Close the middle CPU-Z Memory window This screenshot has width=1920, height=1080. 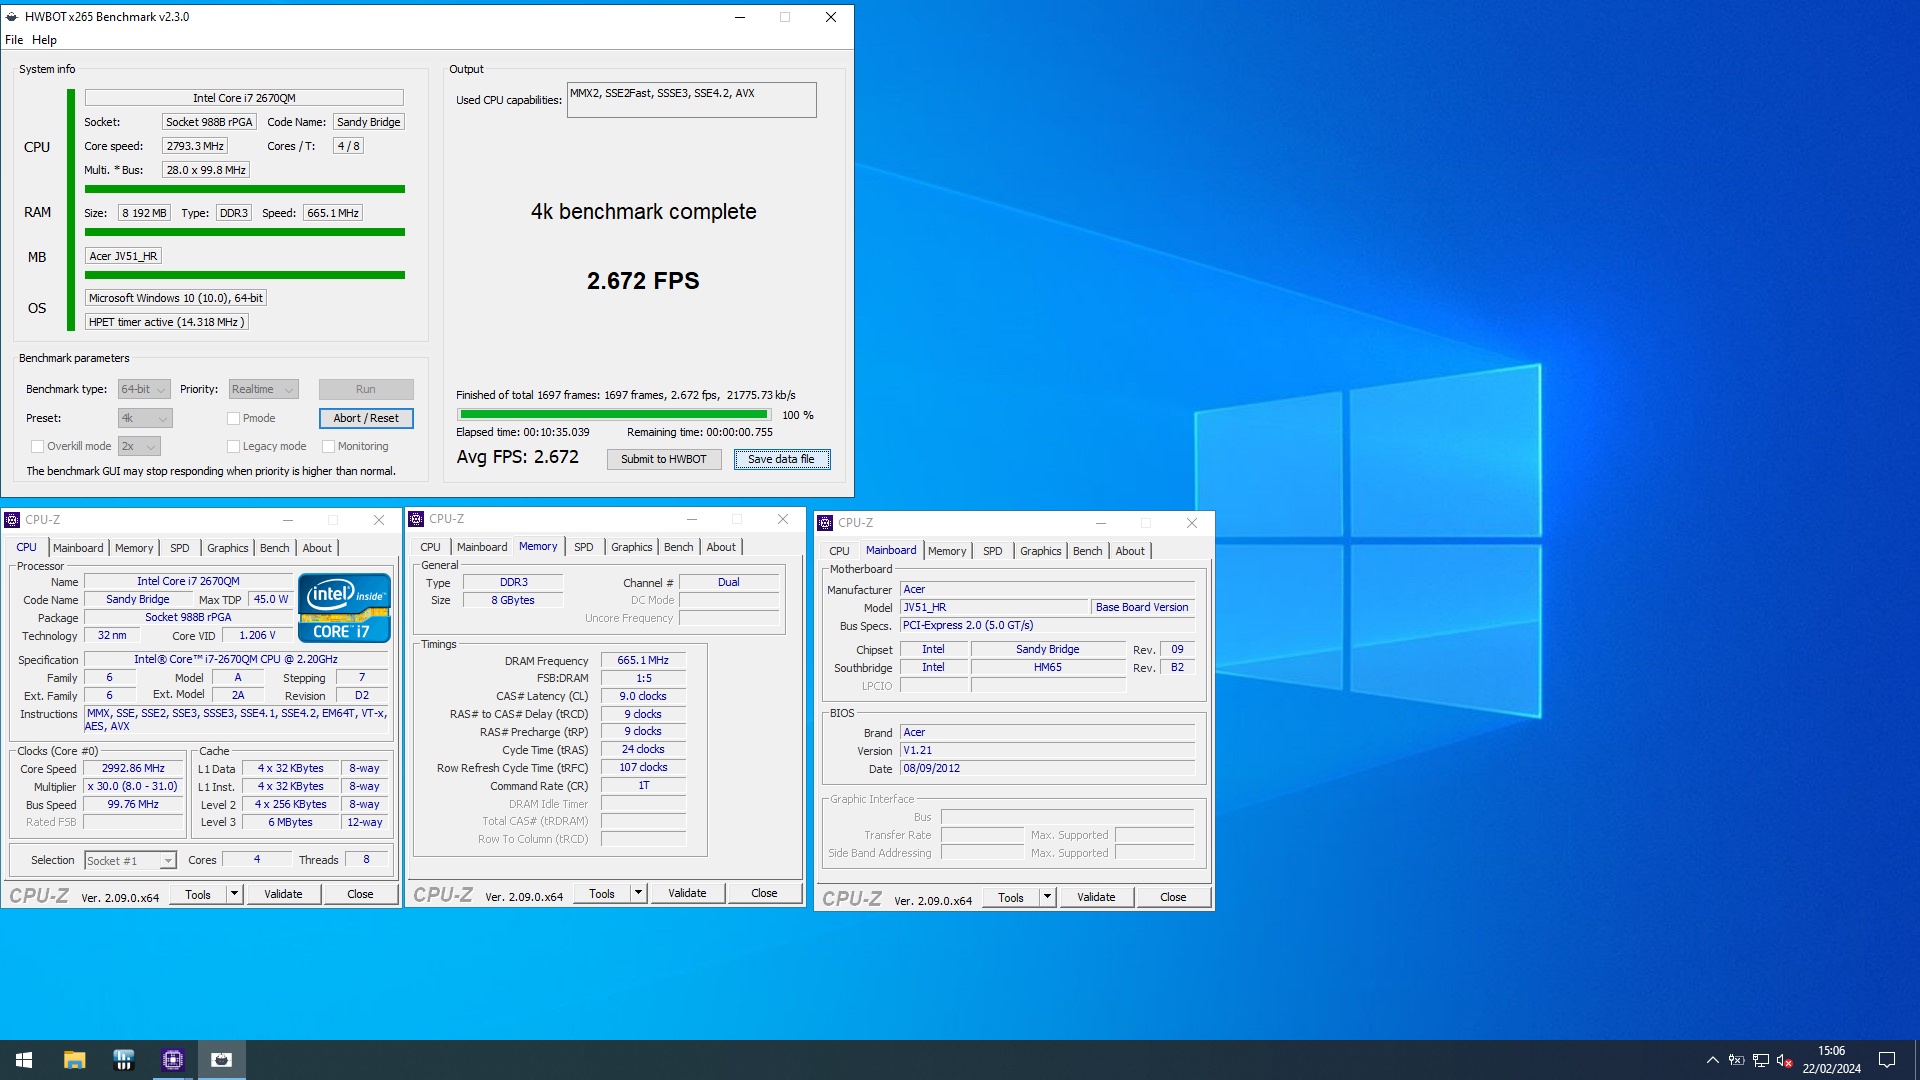(x=783, y=519)
